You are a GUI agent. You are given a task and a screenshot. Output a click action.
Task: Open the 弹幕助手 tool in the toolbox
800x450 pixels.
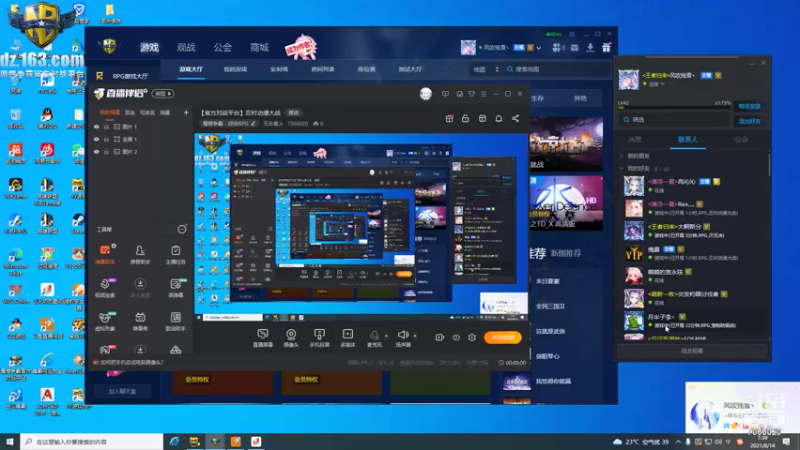[x=105, y=254]
